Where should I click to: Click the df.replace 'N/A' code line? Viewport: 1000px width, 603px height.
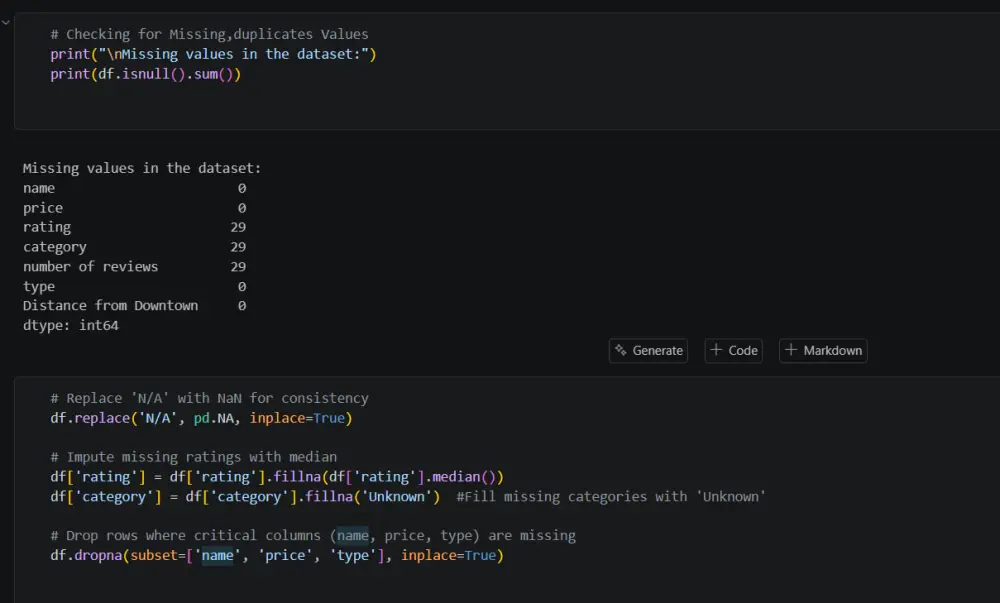click(201, 418)
